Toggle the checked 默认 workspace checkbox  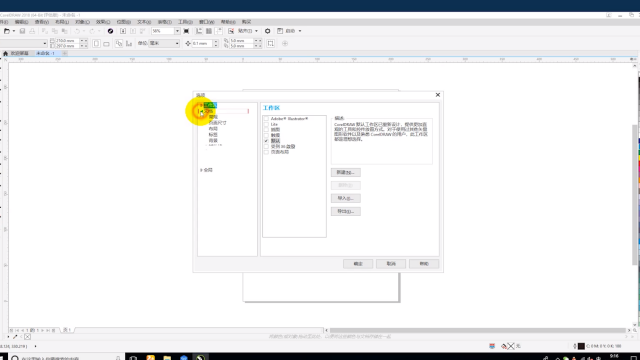pos(266,141)
